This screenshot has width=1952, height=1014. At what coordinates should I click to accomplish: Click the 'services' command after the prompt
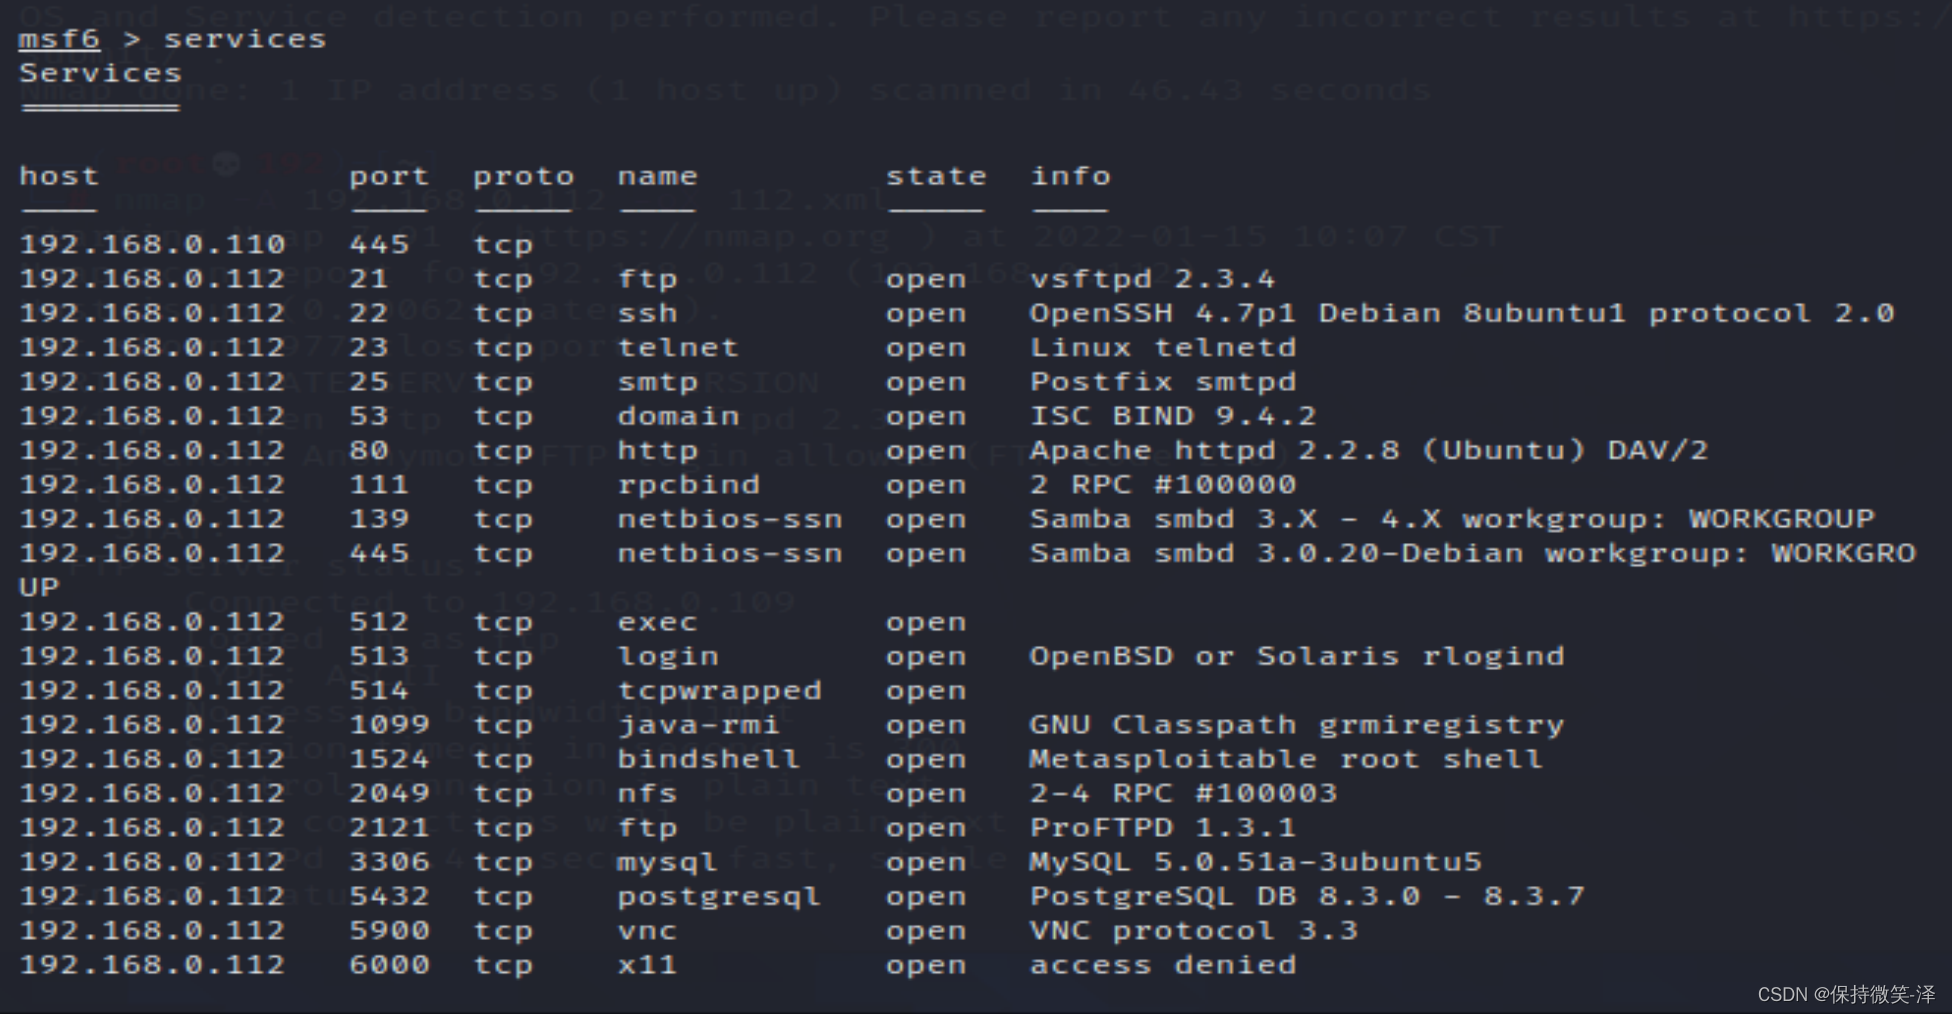(x=245, y=39)
